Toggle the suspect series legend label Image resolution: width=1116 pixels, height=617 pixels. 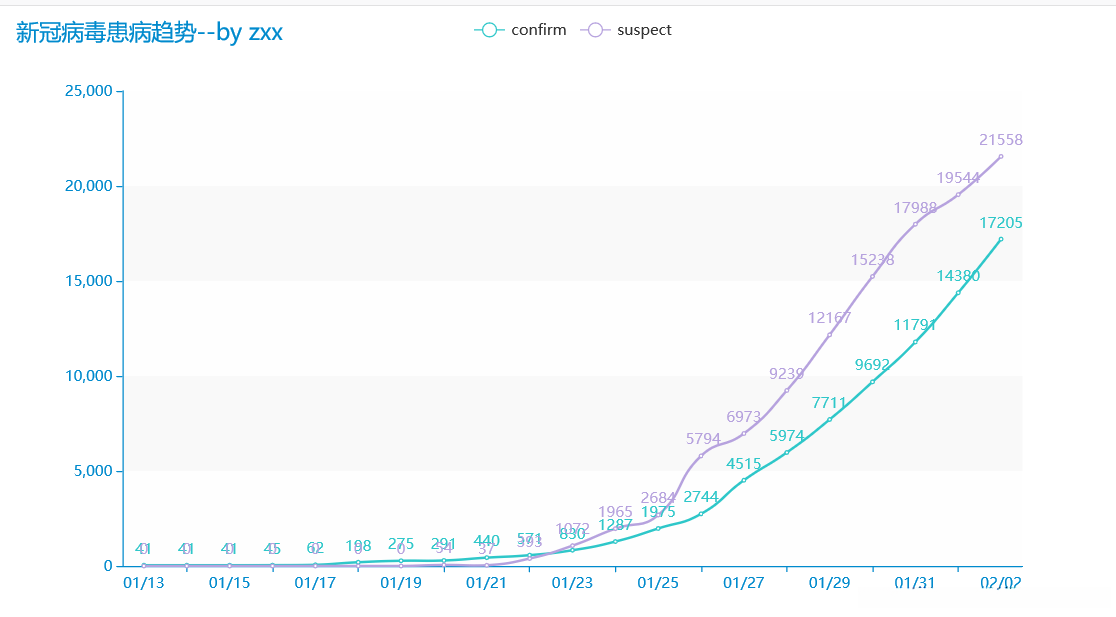click(644, 30)
